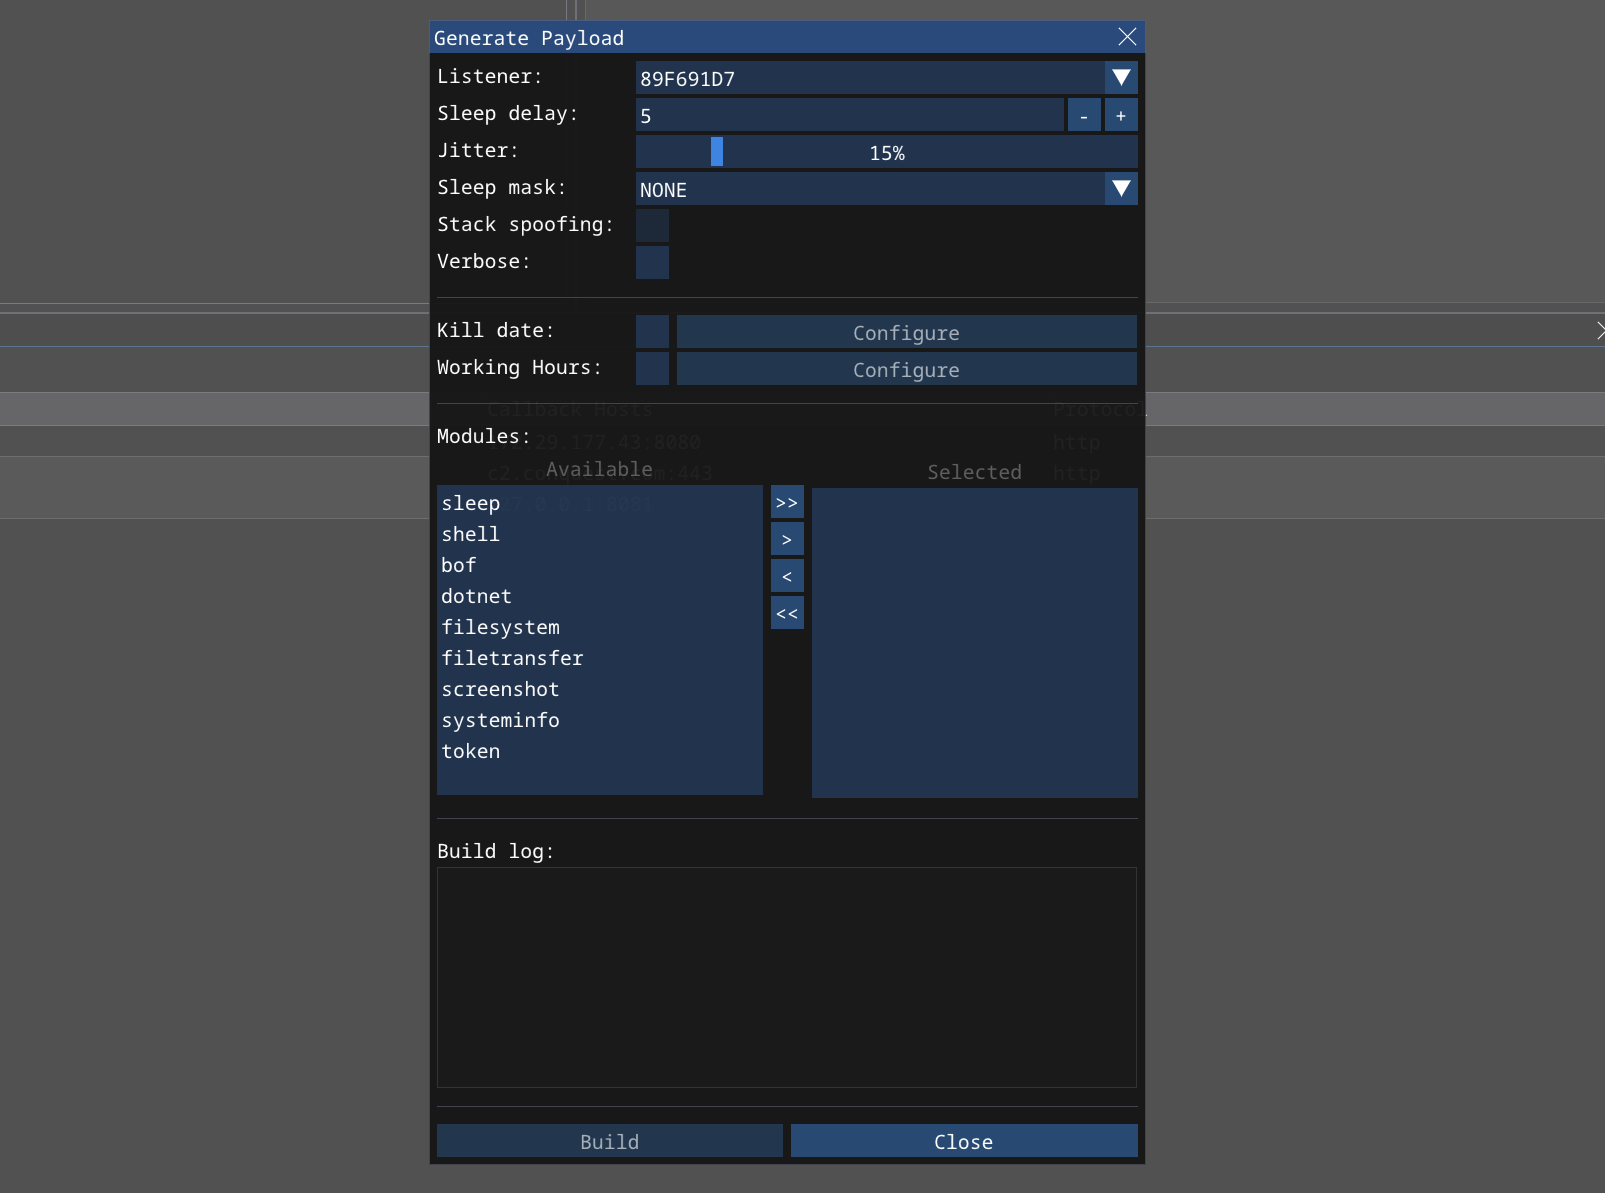This screenshot has width=1605, height=1193.
Task: Enable Verbose output
Action: pos(652,262)
